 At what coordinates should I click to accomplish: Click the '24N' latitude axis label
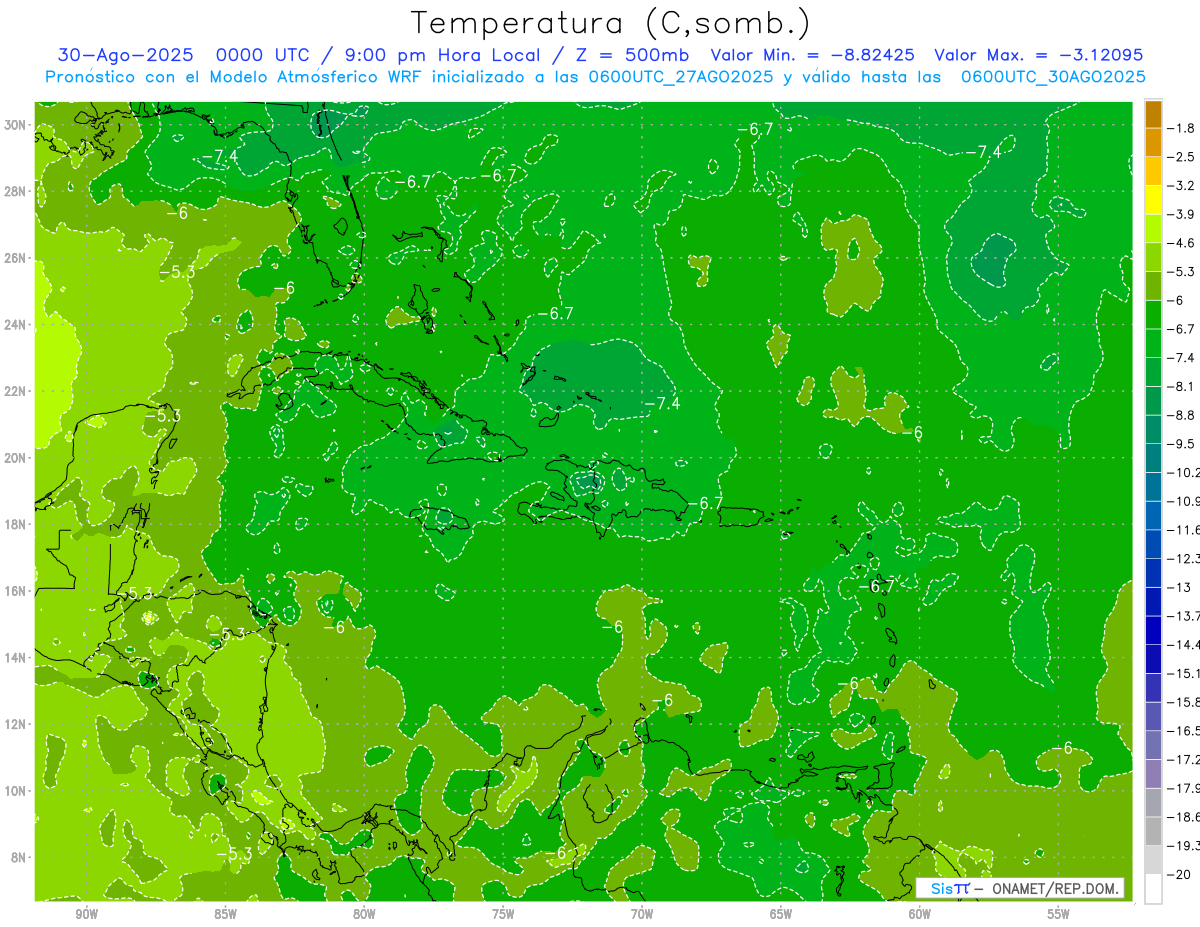(x=17, y=325)
